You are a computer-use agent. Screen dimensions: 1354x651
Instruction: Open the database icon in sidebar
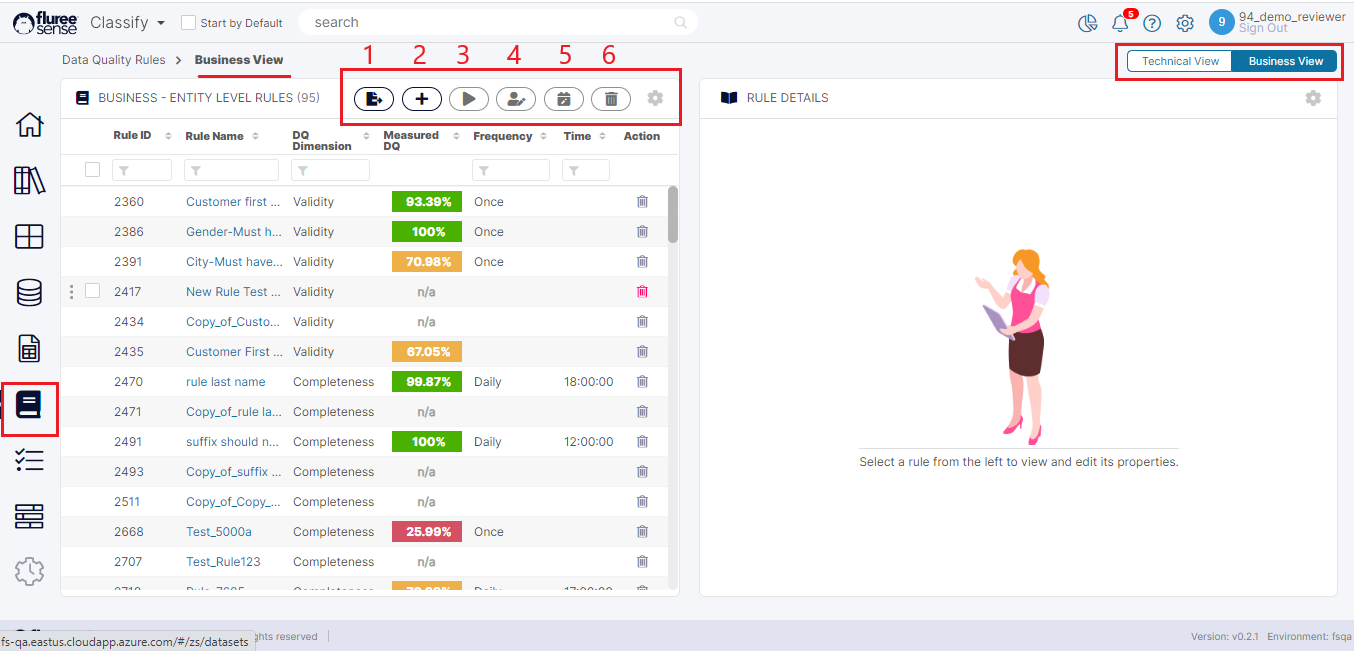pyautogui.click(x=29, y=293)
